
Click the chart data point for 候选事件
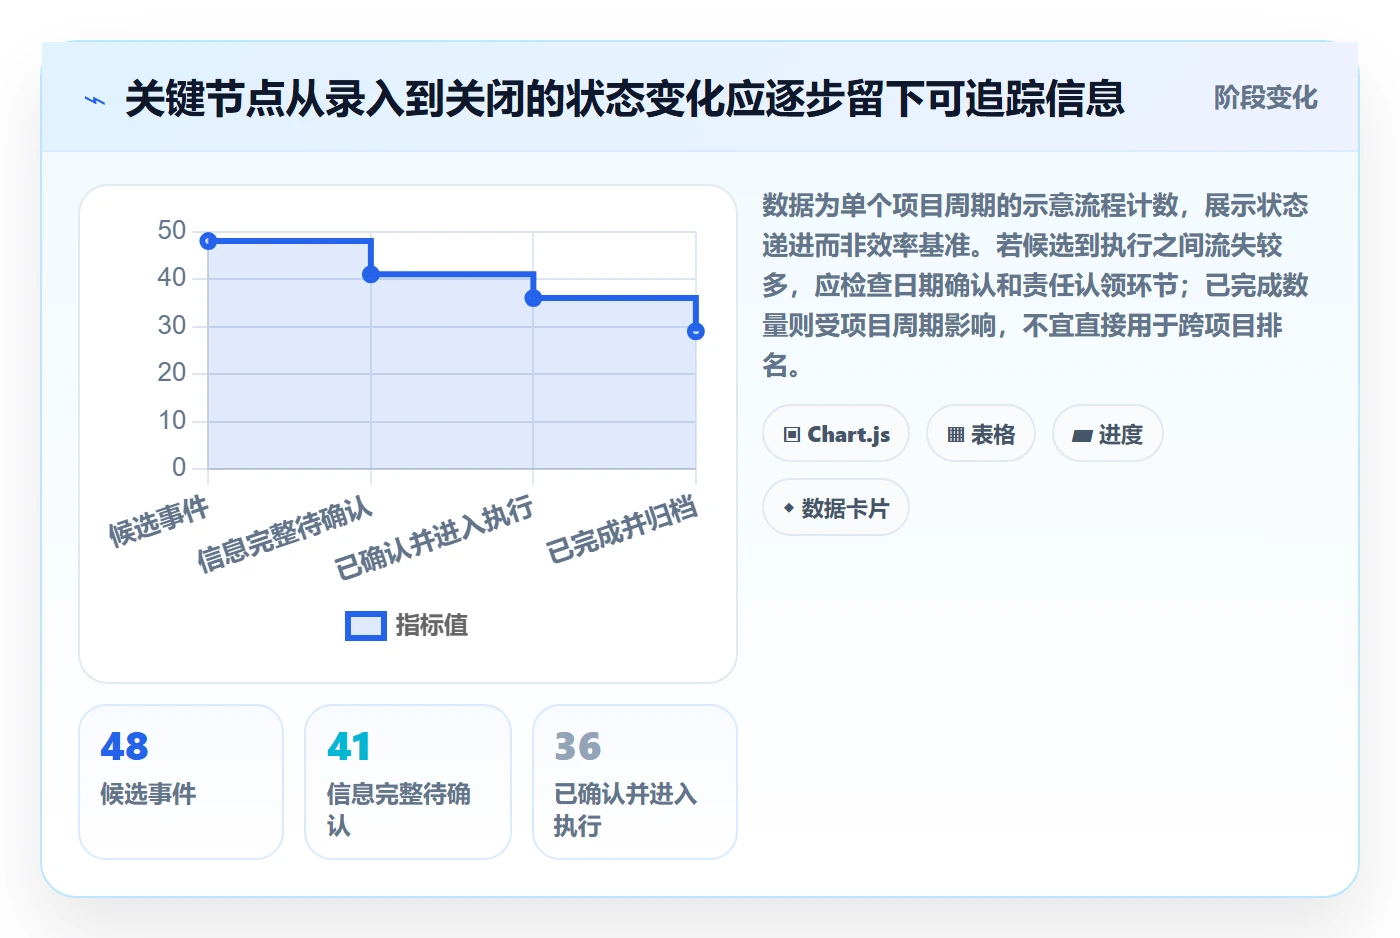click(208, 241)
